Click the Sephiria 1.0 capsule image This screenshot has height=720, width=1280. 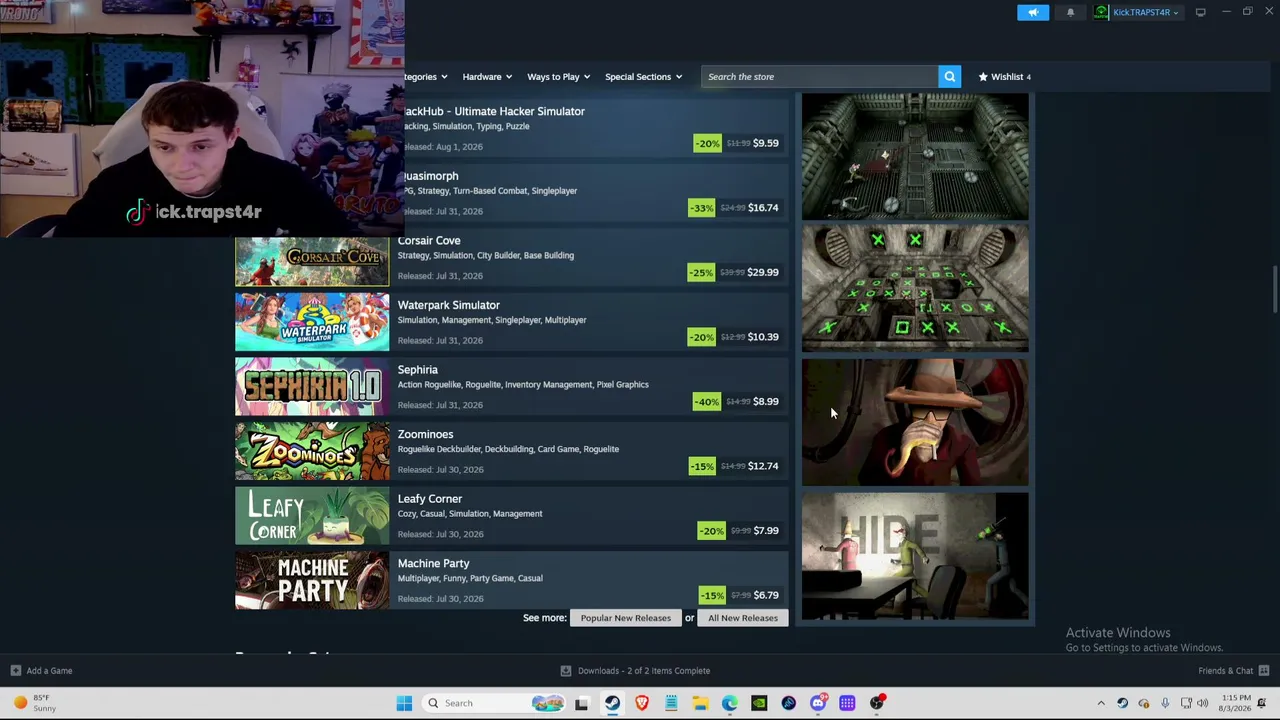[x=312, y=387]
